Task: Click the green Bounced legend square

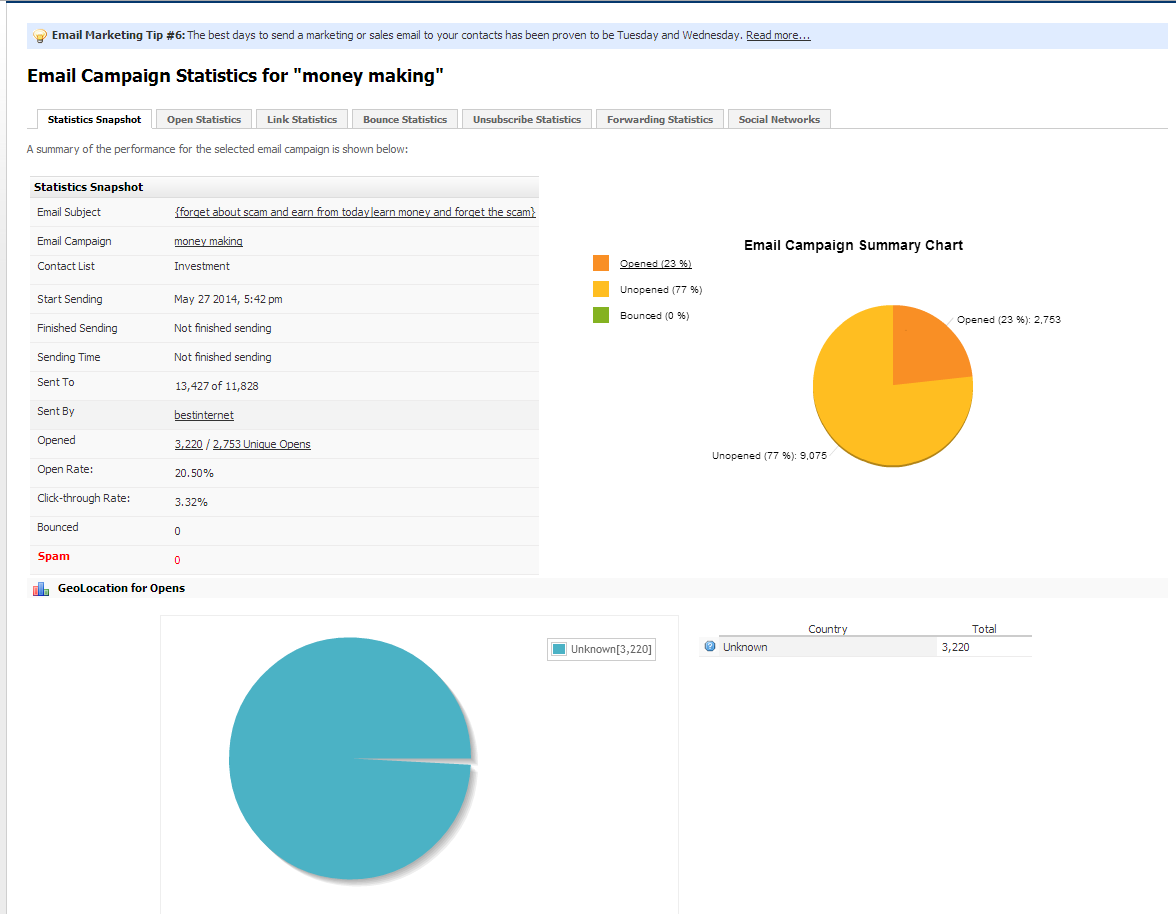Action: point(600,314)
